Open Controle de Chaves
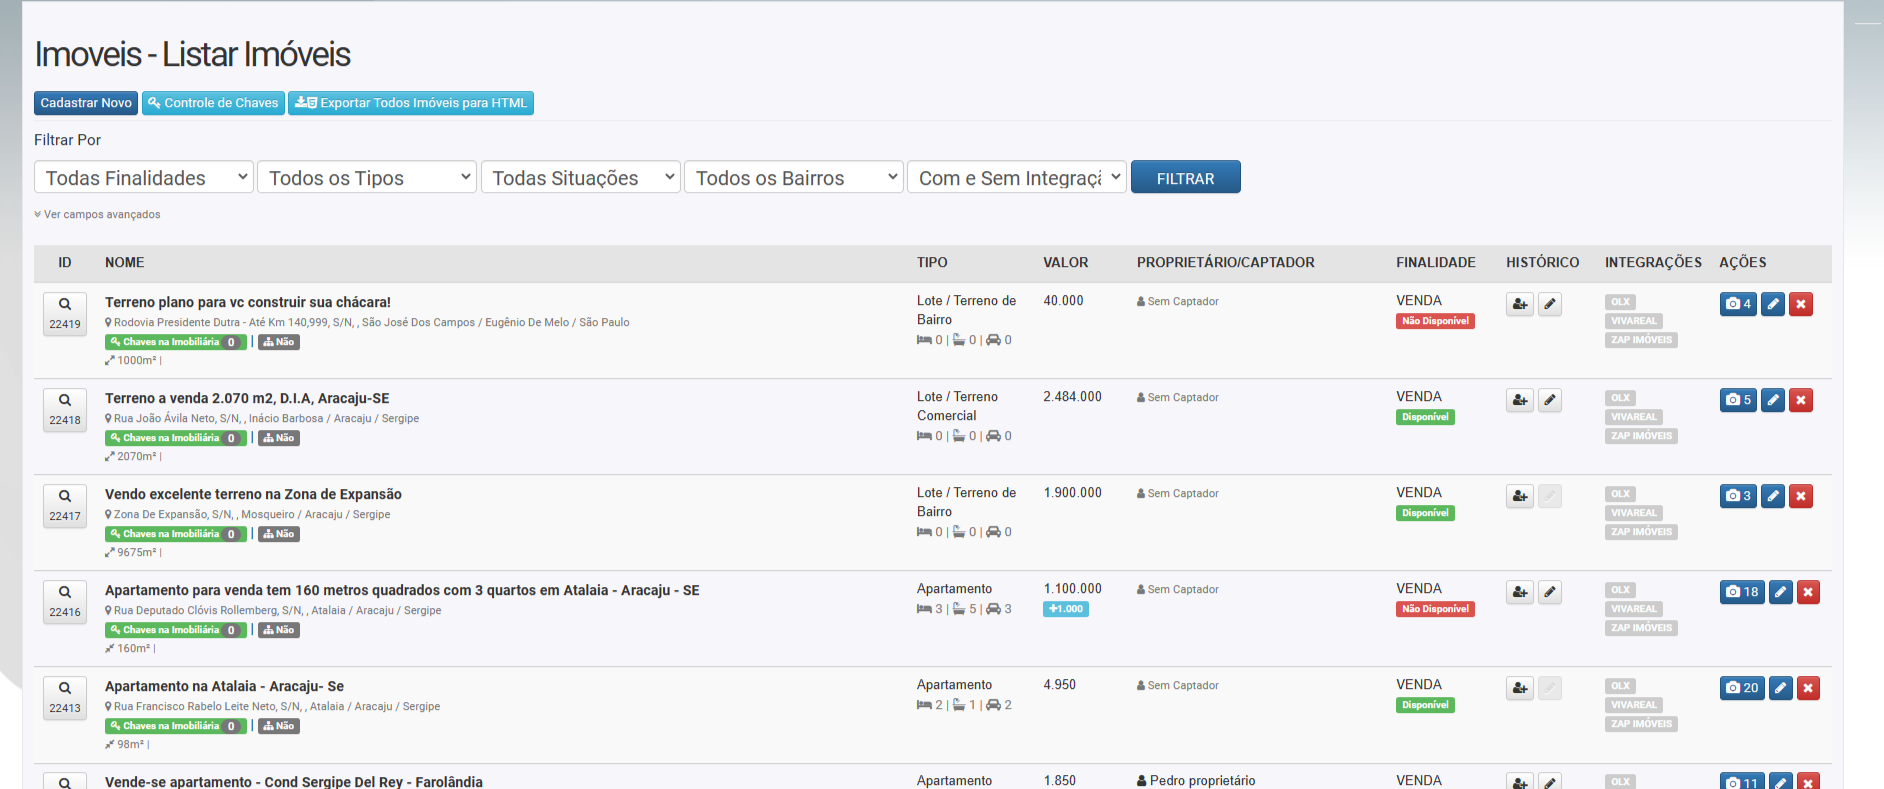The width and height of the screenshot is (1884, 789). (213, 103)
